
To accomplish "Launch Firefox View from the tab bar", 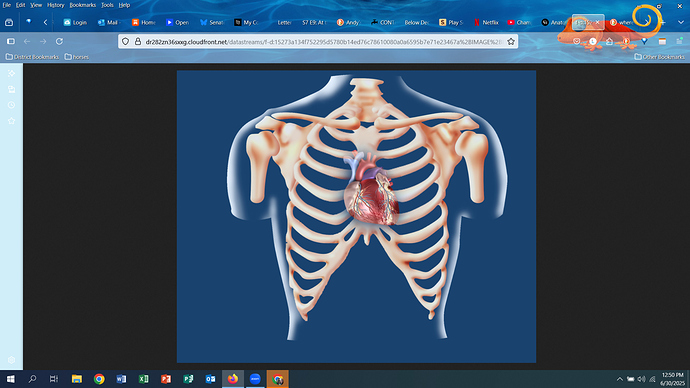I will click(9, 22).
